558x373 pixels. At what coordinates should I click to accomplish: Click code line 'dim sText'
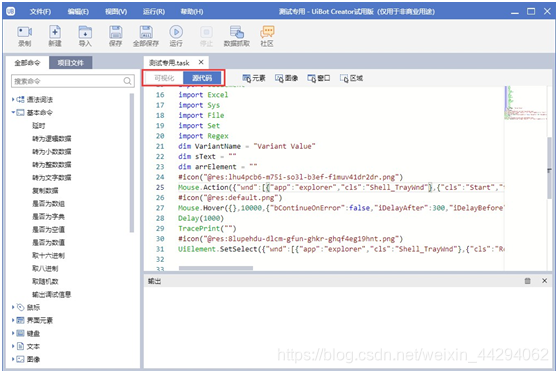pyautogui.click(x=207, y=157)
